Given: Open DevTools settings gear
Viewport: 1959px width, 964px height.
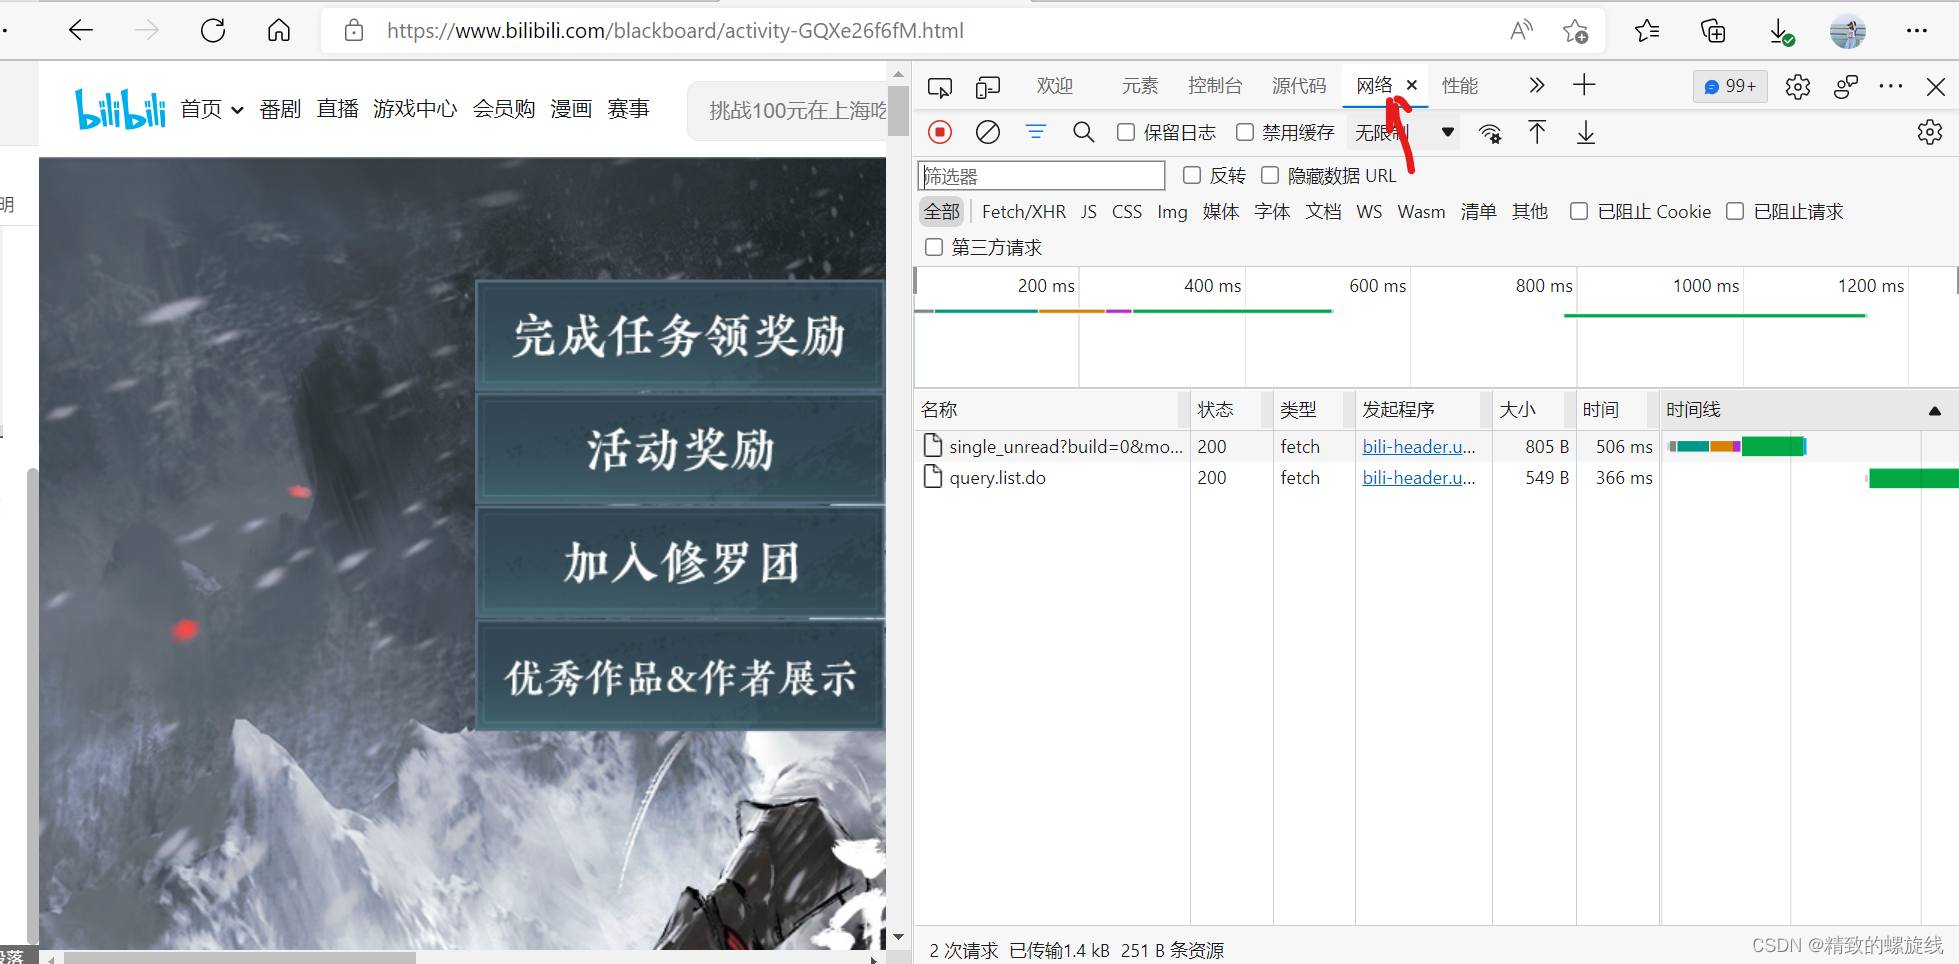Looking at the screenshot, I should pos(1798,87).
